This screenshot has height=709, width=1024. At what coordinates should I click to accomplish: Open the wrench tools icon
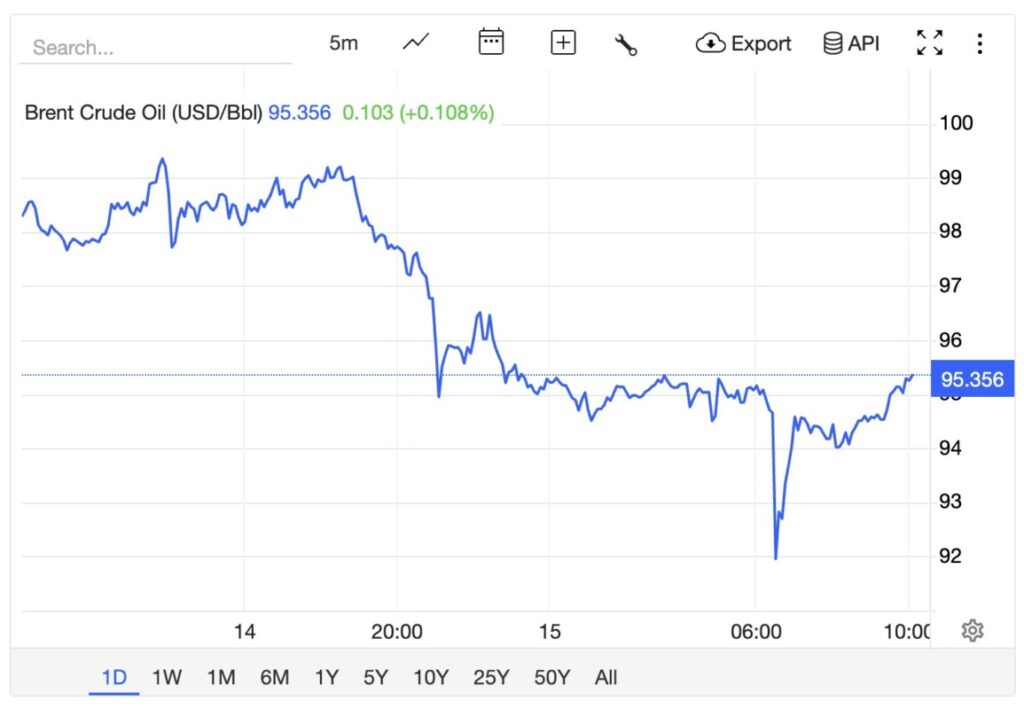pyautogui.click(x=626, y=44)
